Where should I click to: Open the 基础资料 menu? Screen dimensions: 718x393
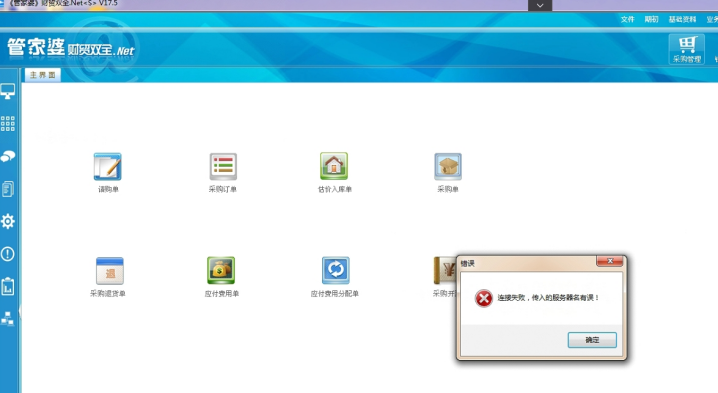click(x=682, y=19)
